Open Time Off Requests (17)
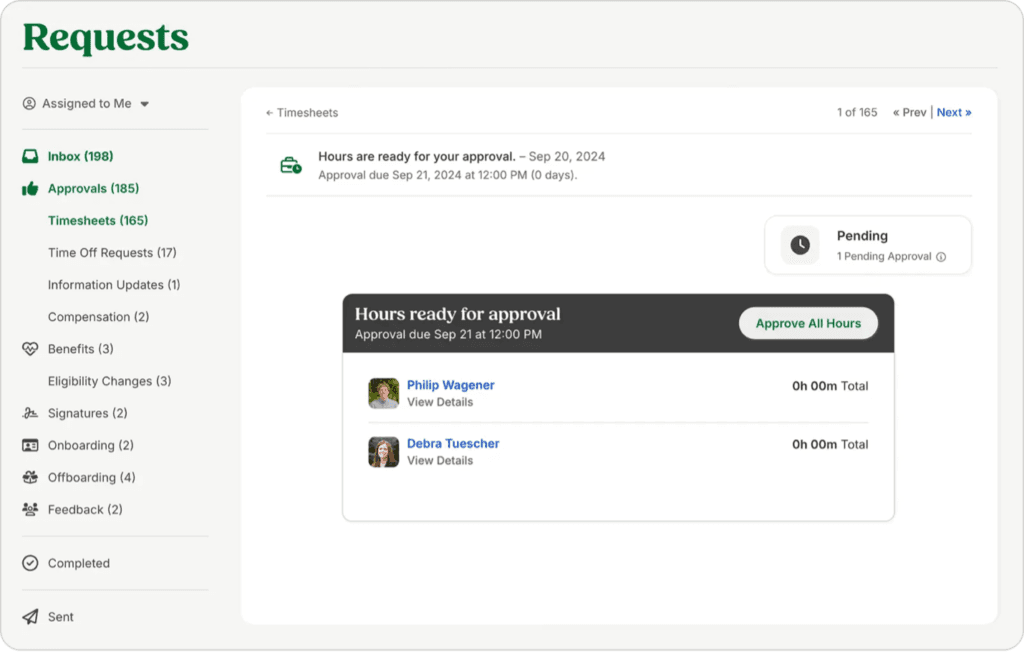Image resolution: width=1024 pixels, height=654 pixels. click(x=112, y=253)
